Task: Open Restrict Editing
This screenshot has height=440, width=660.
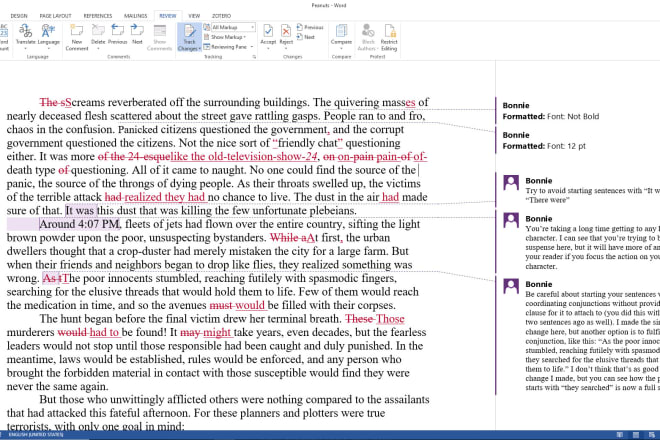Action: [389, 37]
